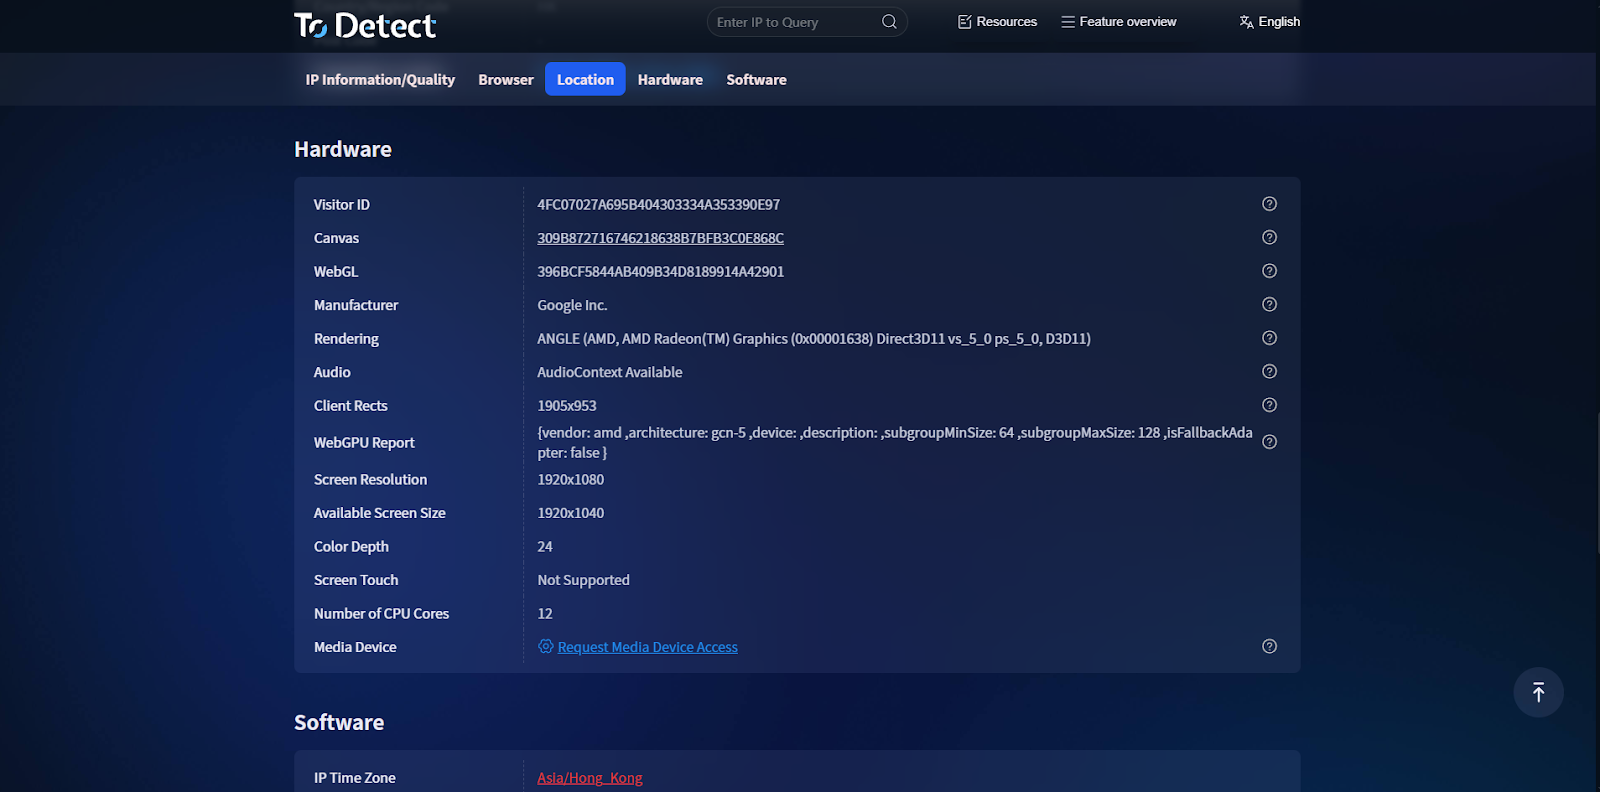Show help for Manufacturer row
This screenshot has height=792, width=1600.
(x=1269, y=305)
